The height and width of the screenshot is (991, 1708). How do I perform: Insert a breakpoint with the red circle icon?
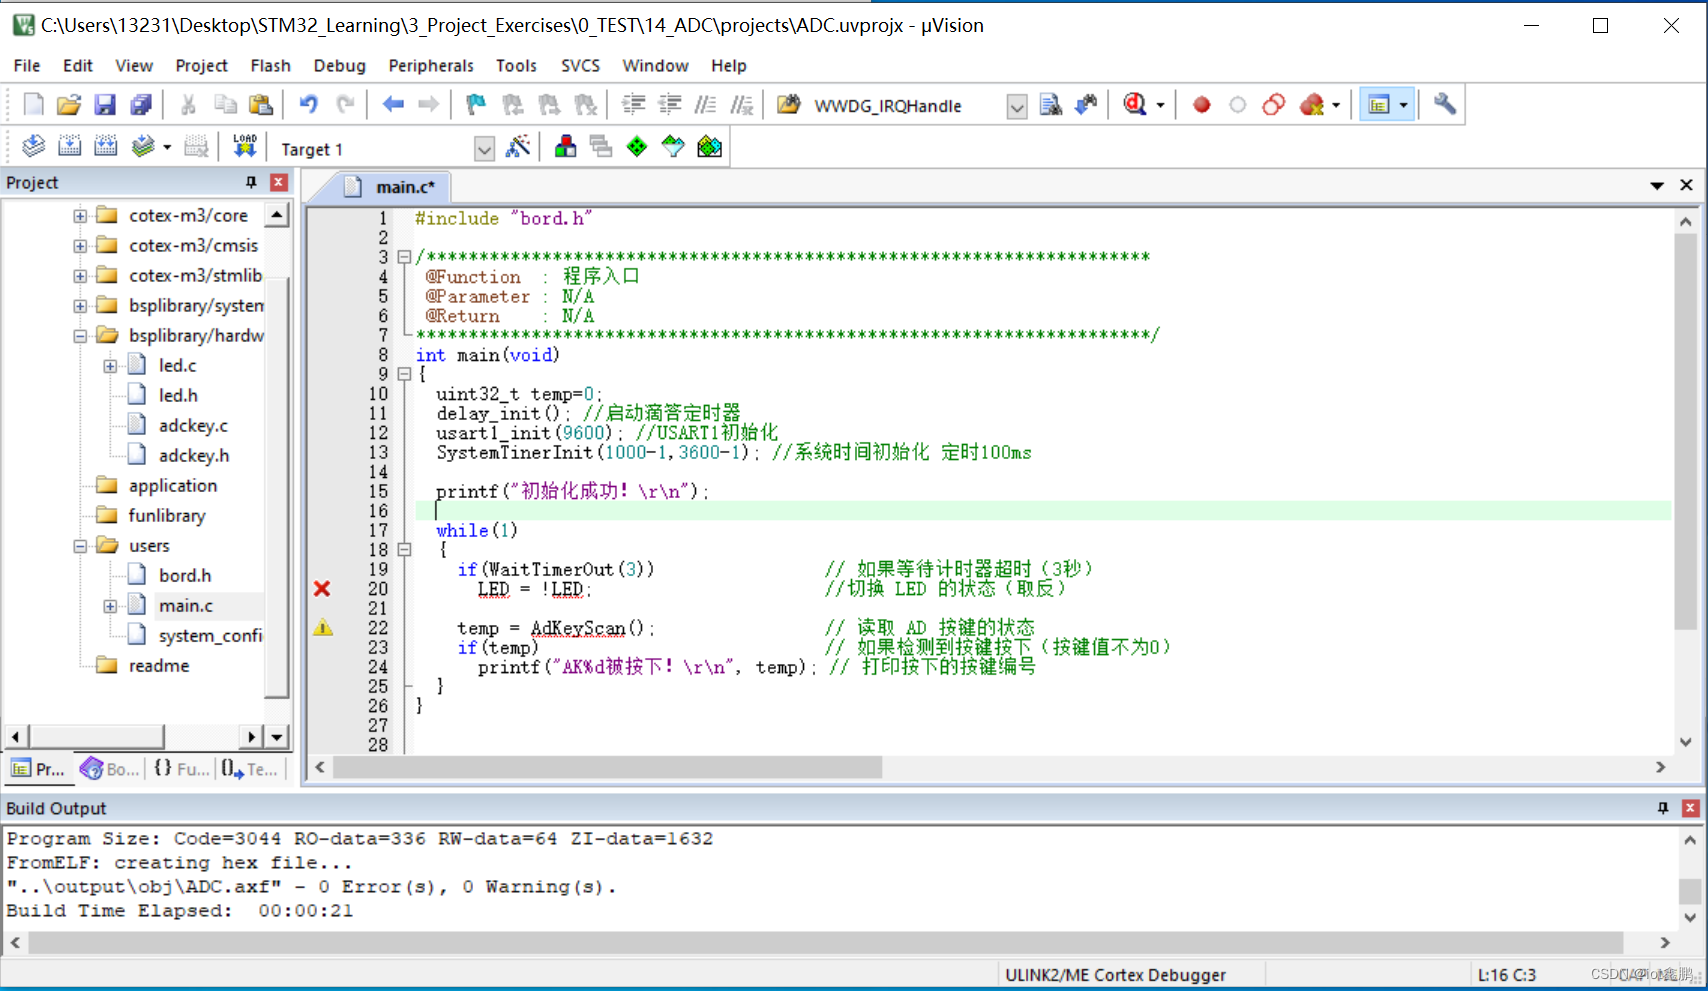click(1202, 105)
